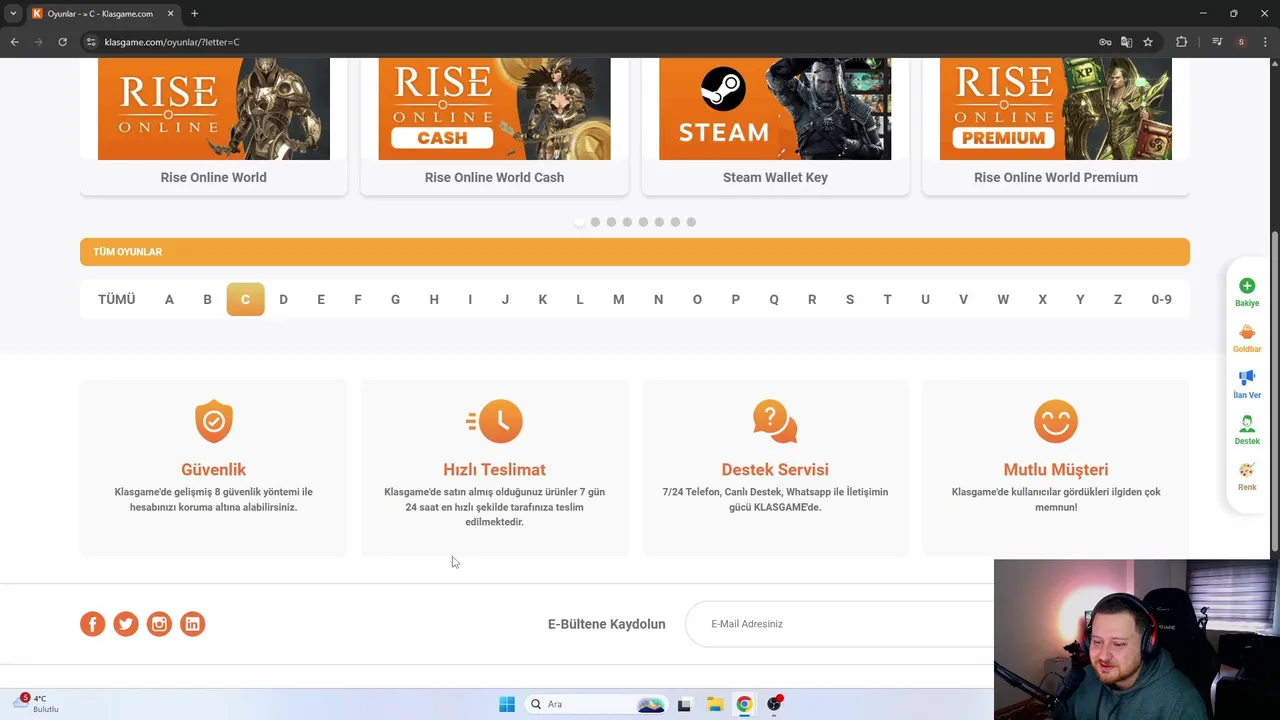The image size is (1280, 720).
Task: Open the browser extensions puzzle icon
Action: (1181, 42)
